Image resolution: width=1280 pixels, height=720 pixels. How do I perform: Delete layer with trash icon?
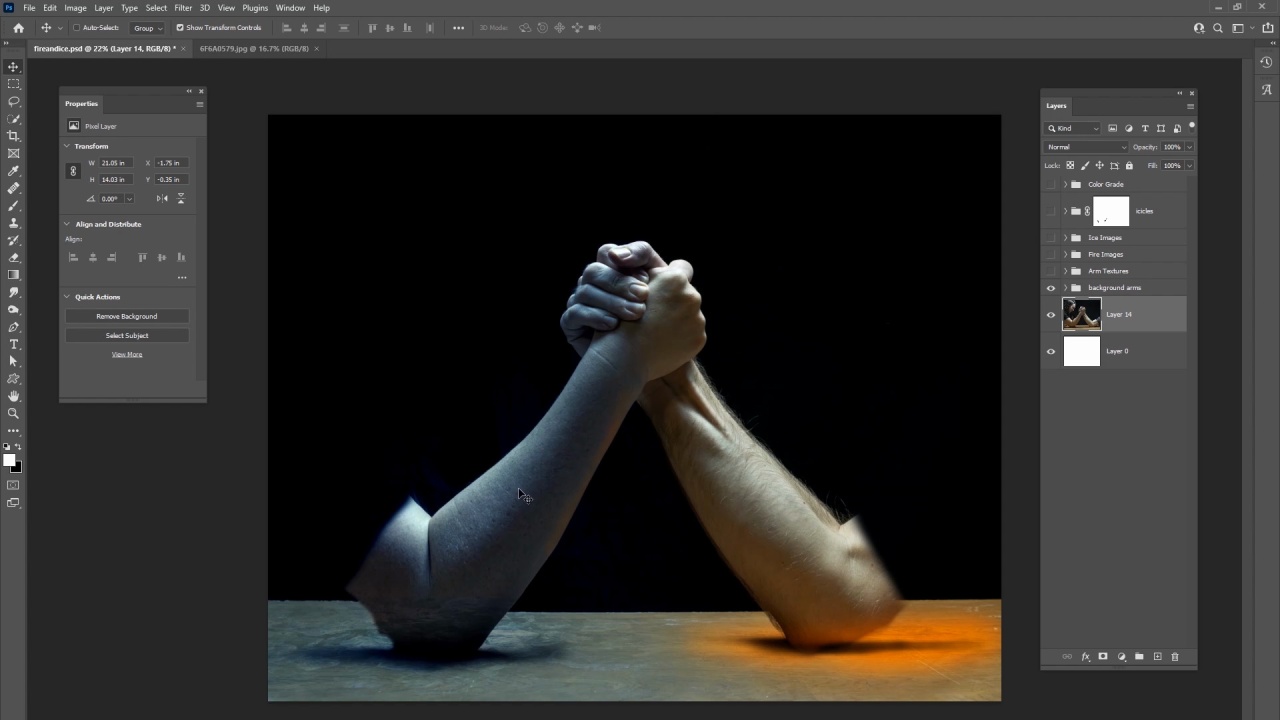(1175, 657)
